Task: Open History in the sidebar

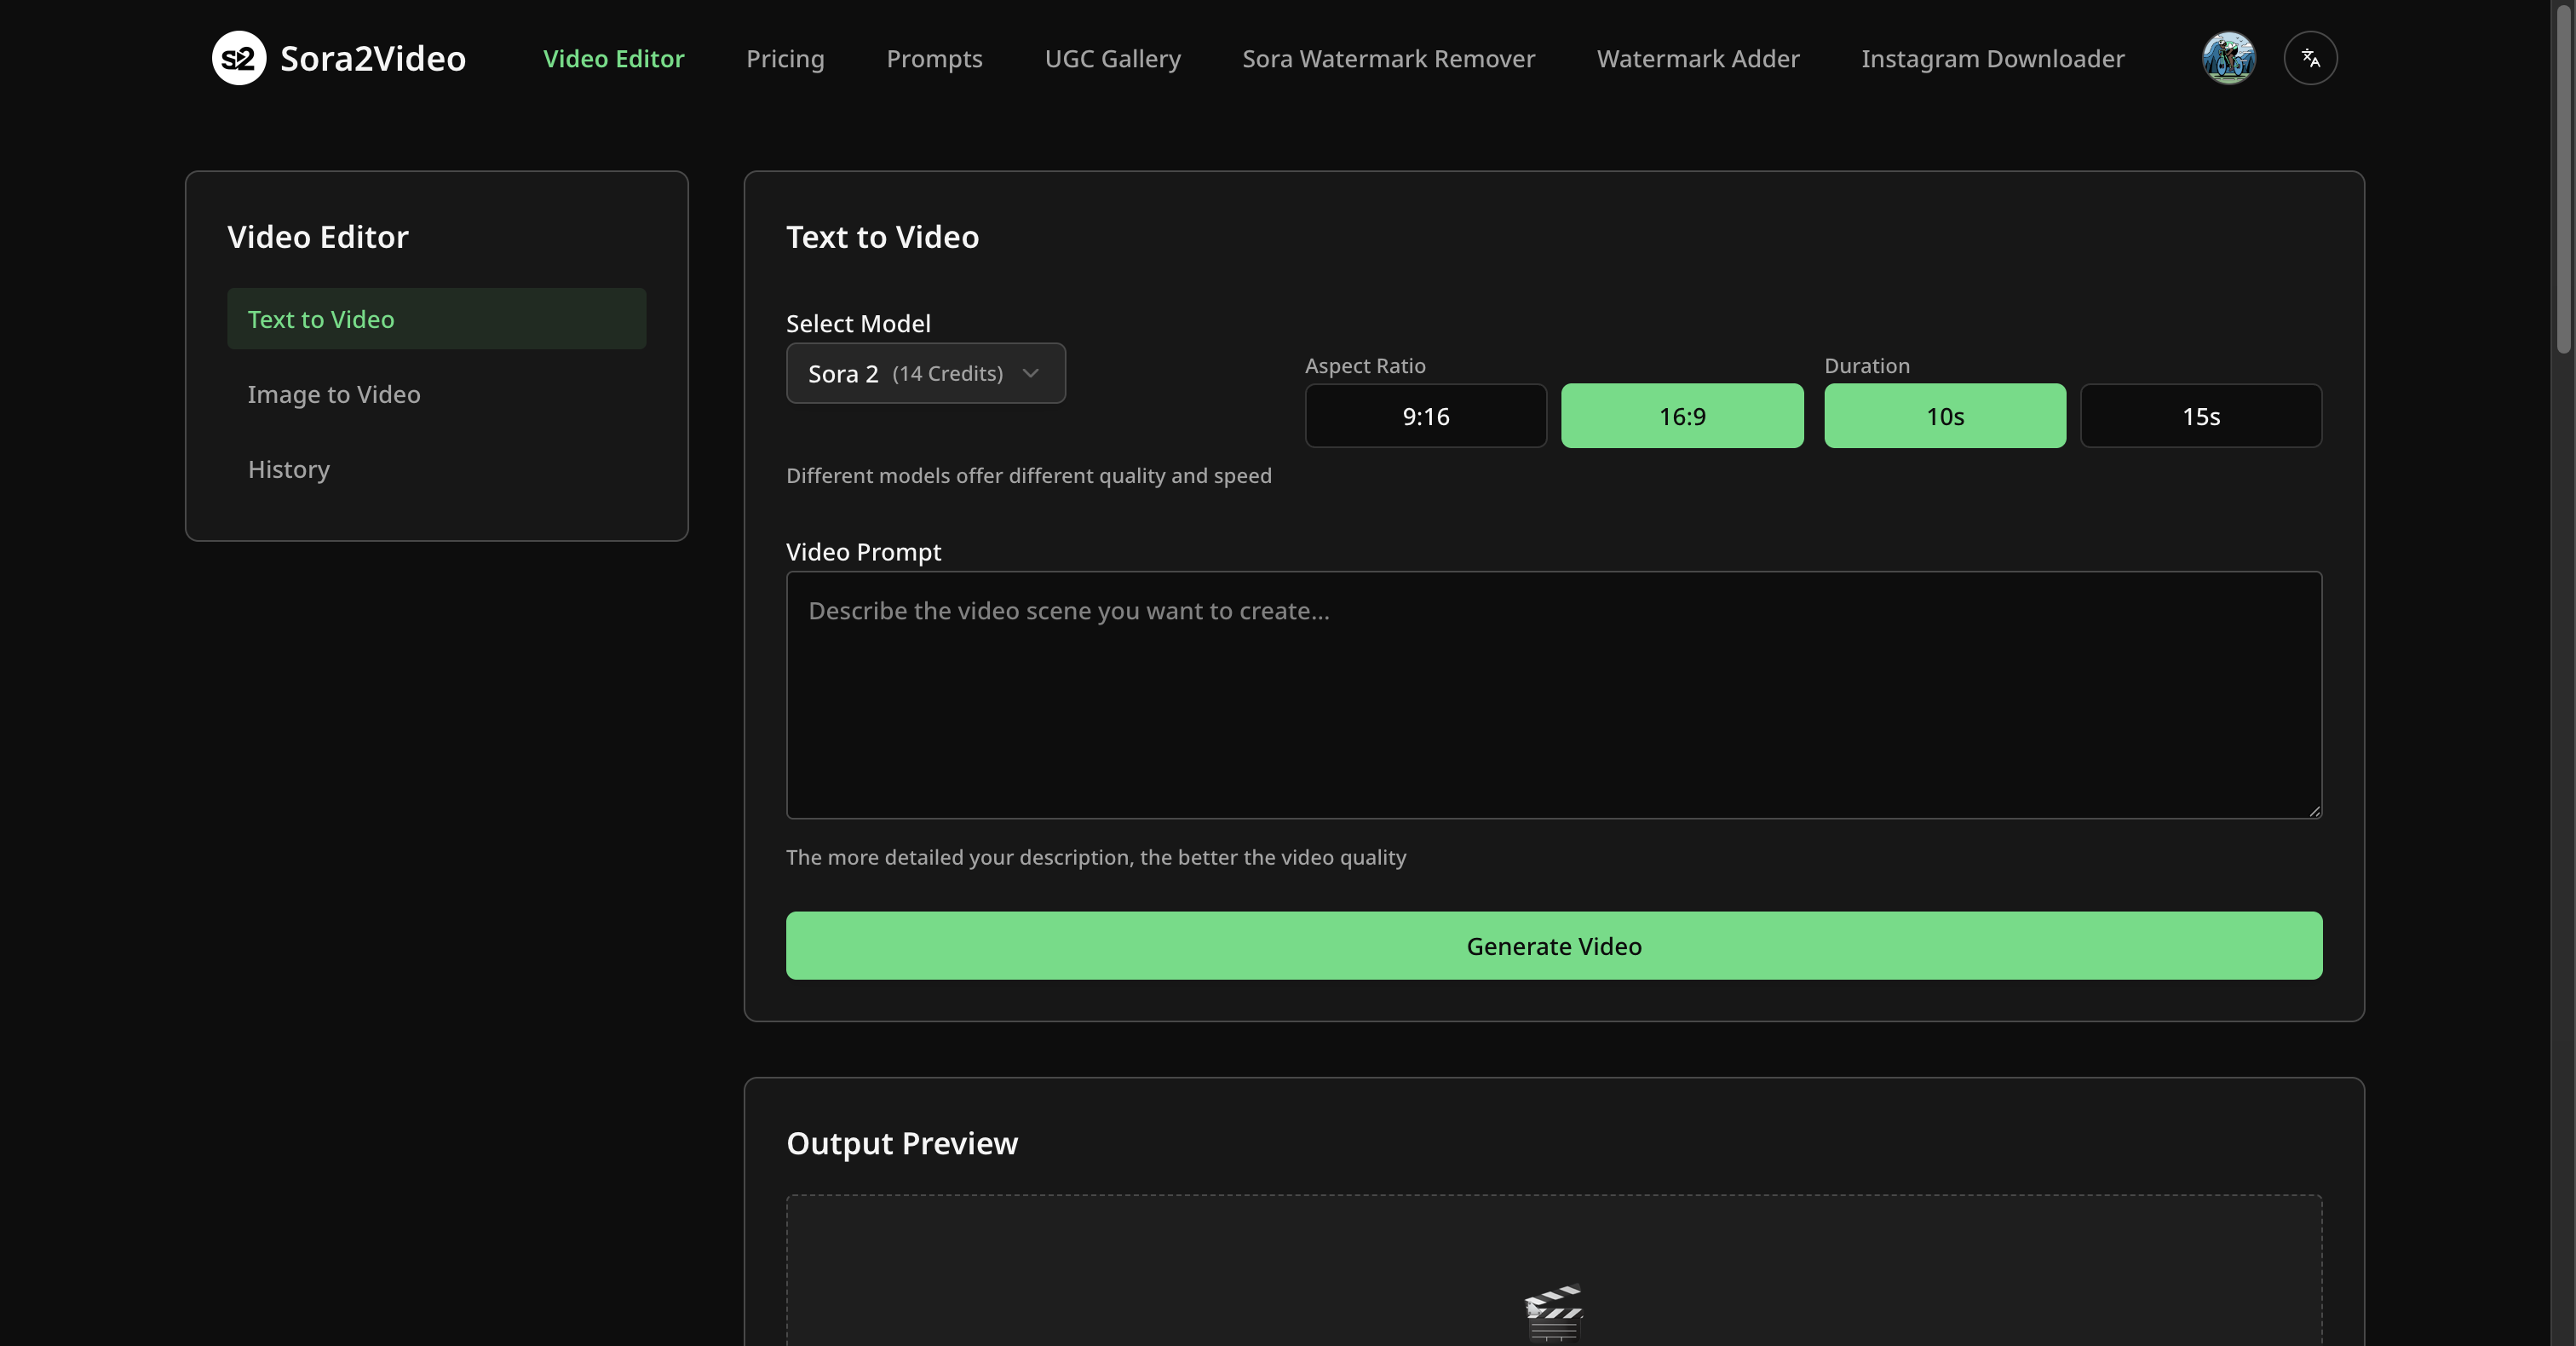Action: pos(289,469)
